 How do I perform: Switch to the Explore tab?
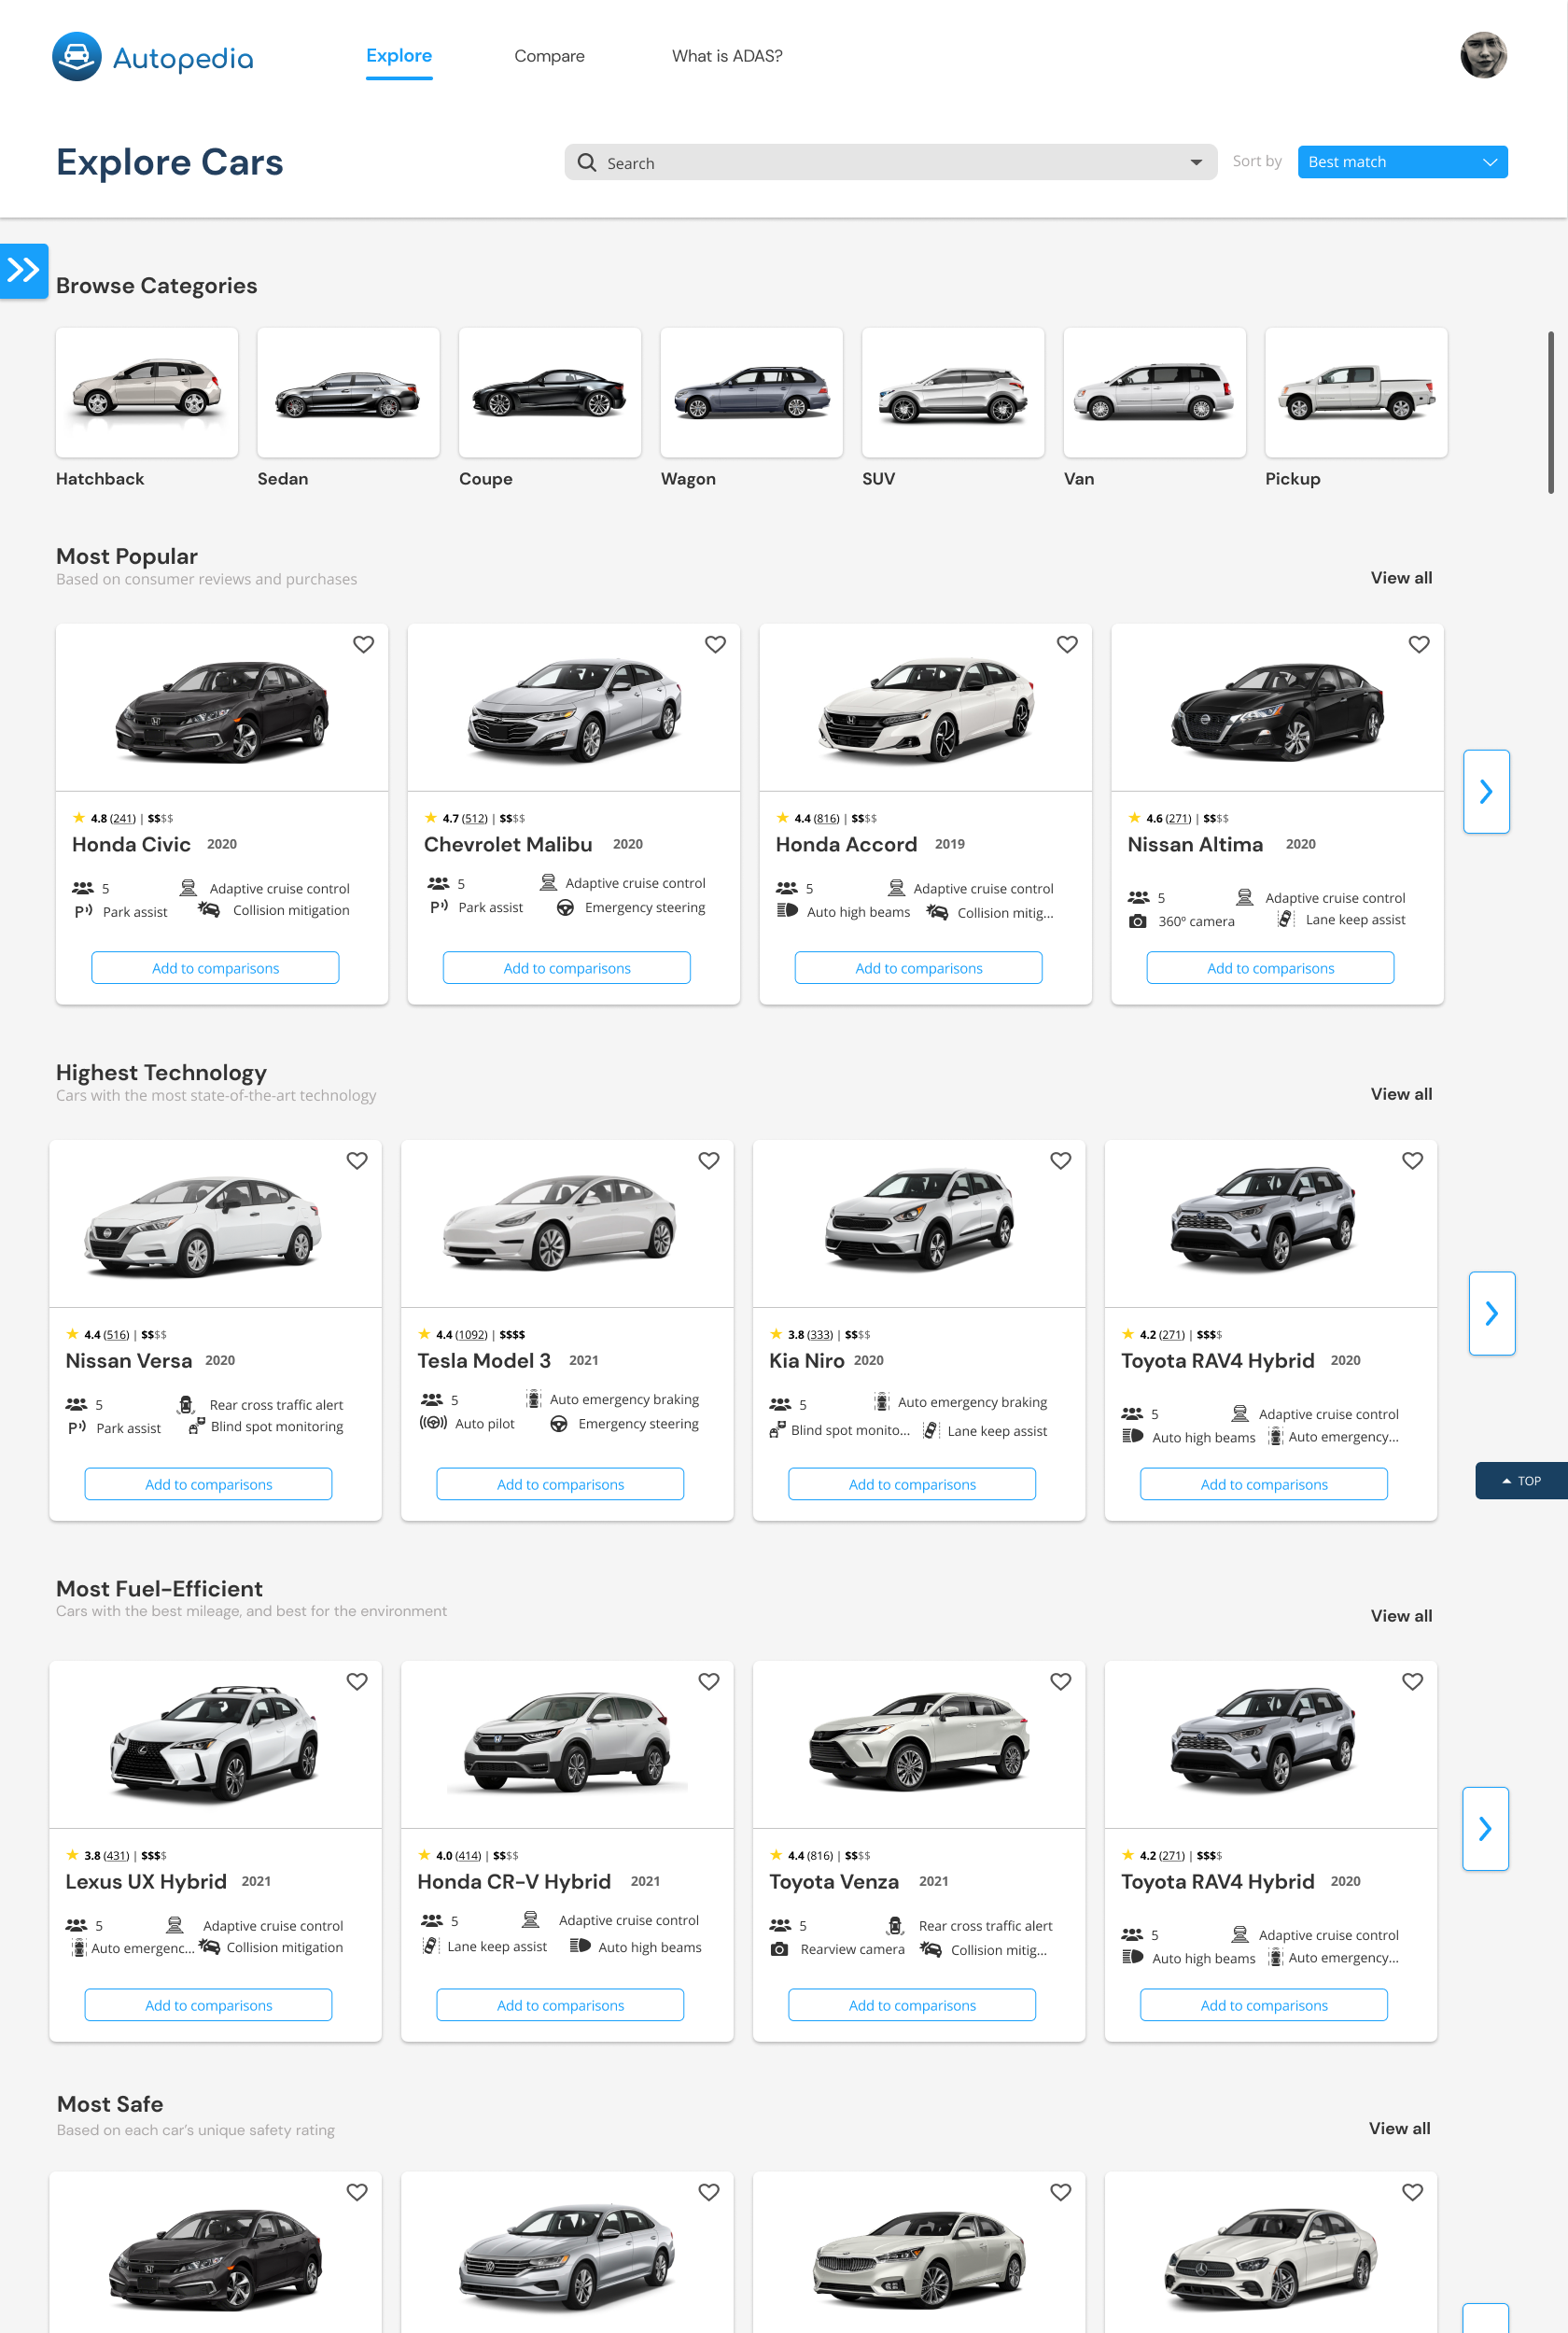click(x=399, y=56)
